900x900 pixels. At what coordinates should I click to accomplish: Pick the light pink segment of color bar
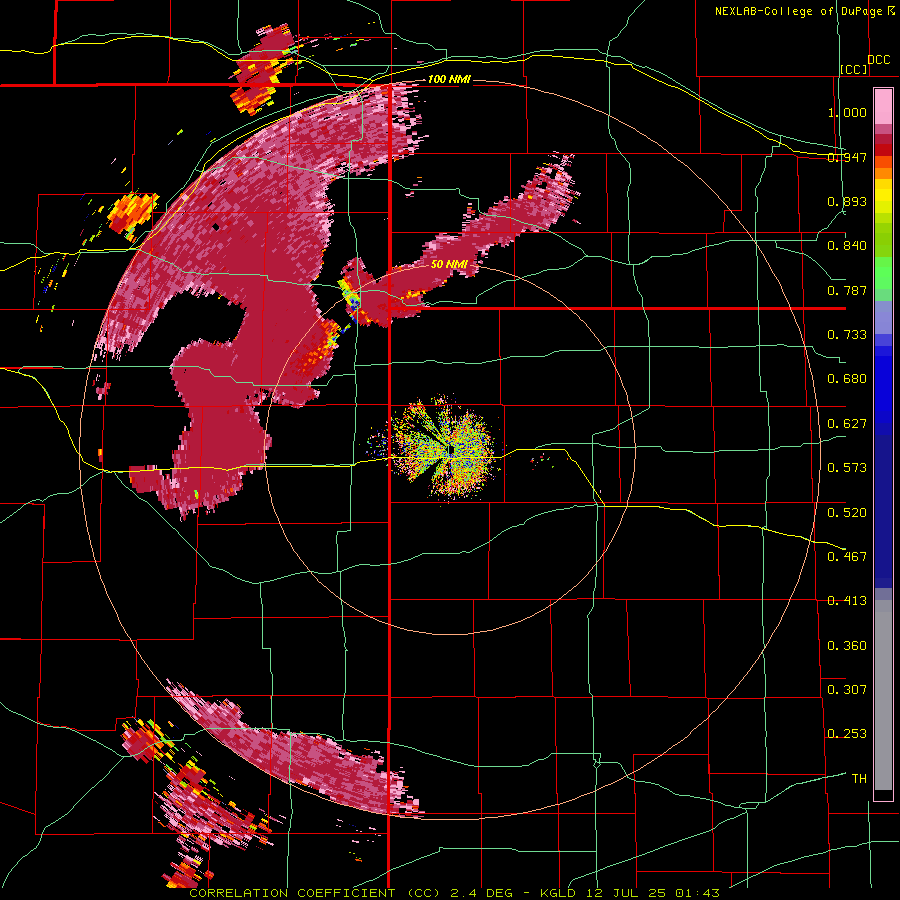(x=883, y=107)
